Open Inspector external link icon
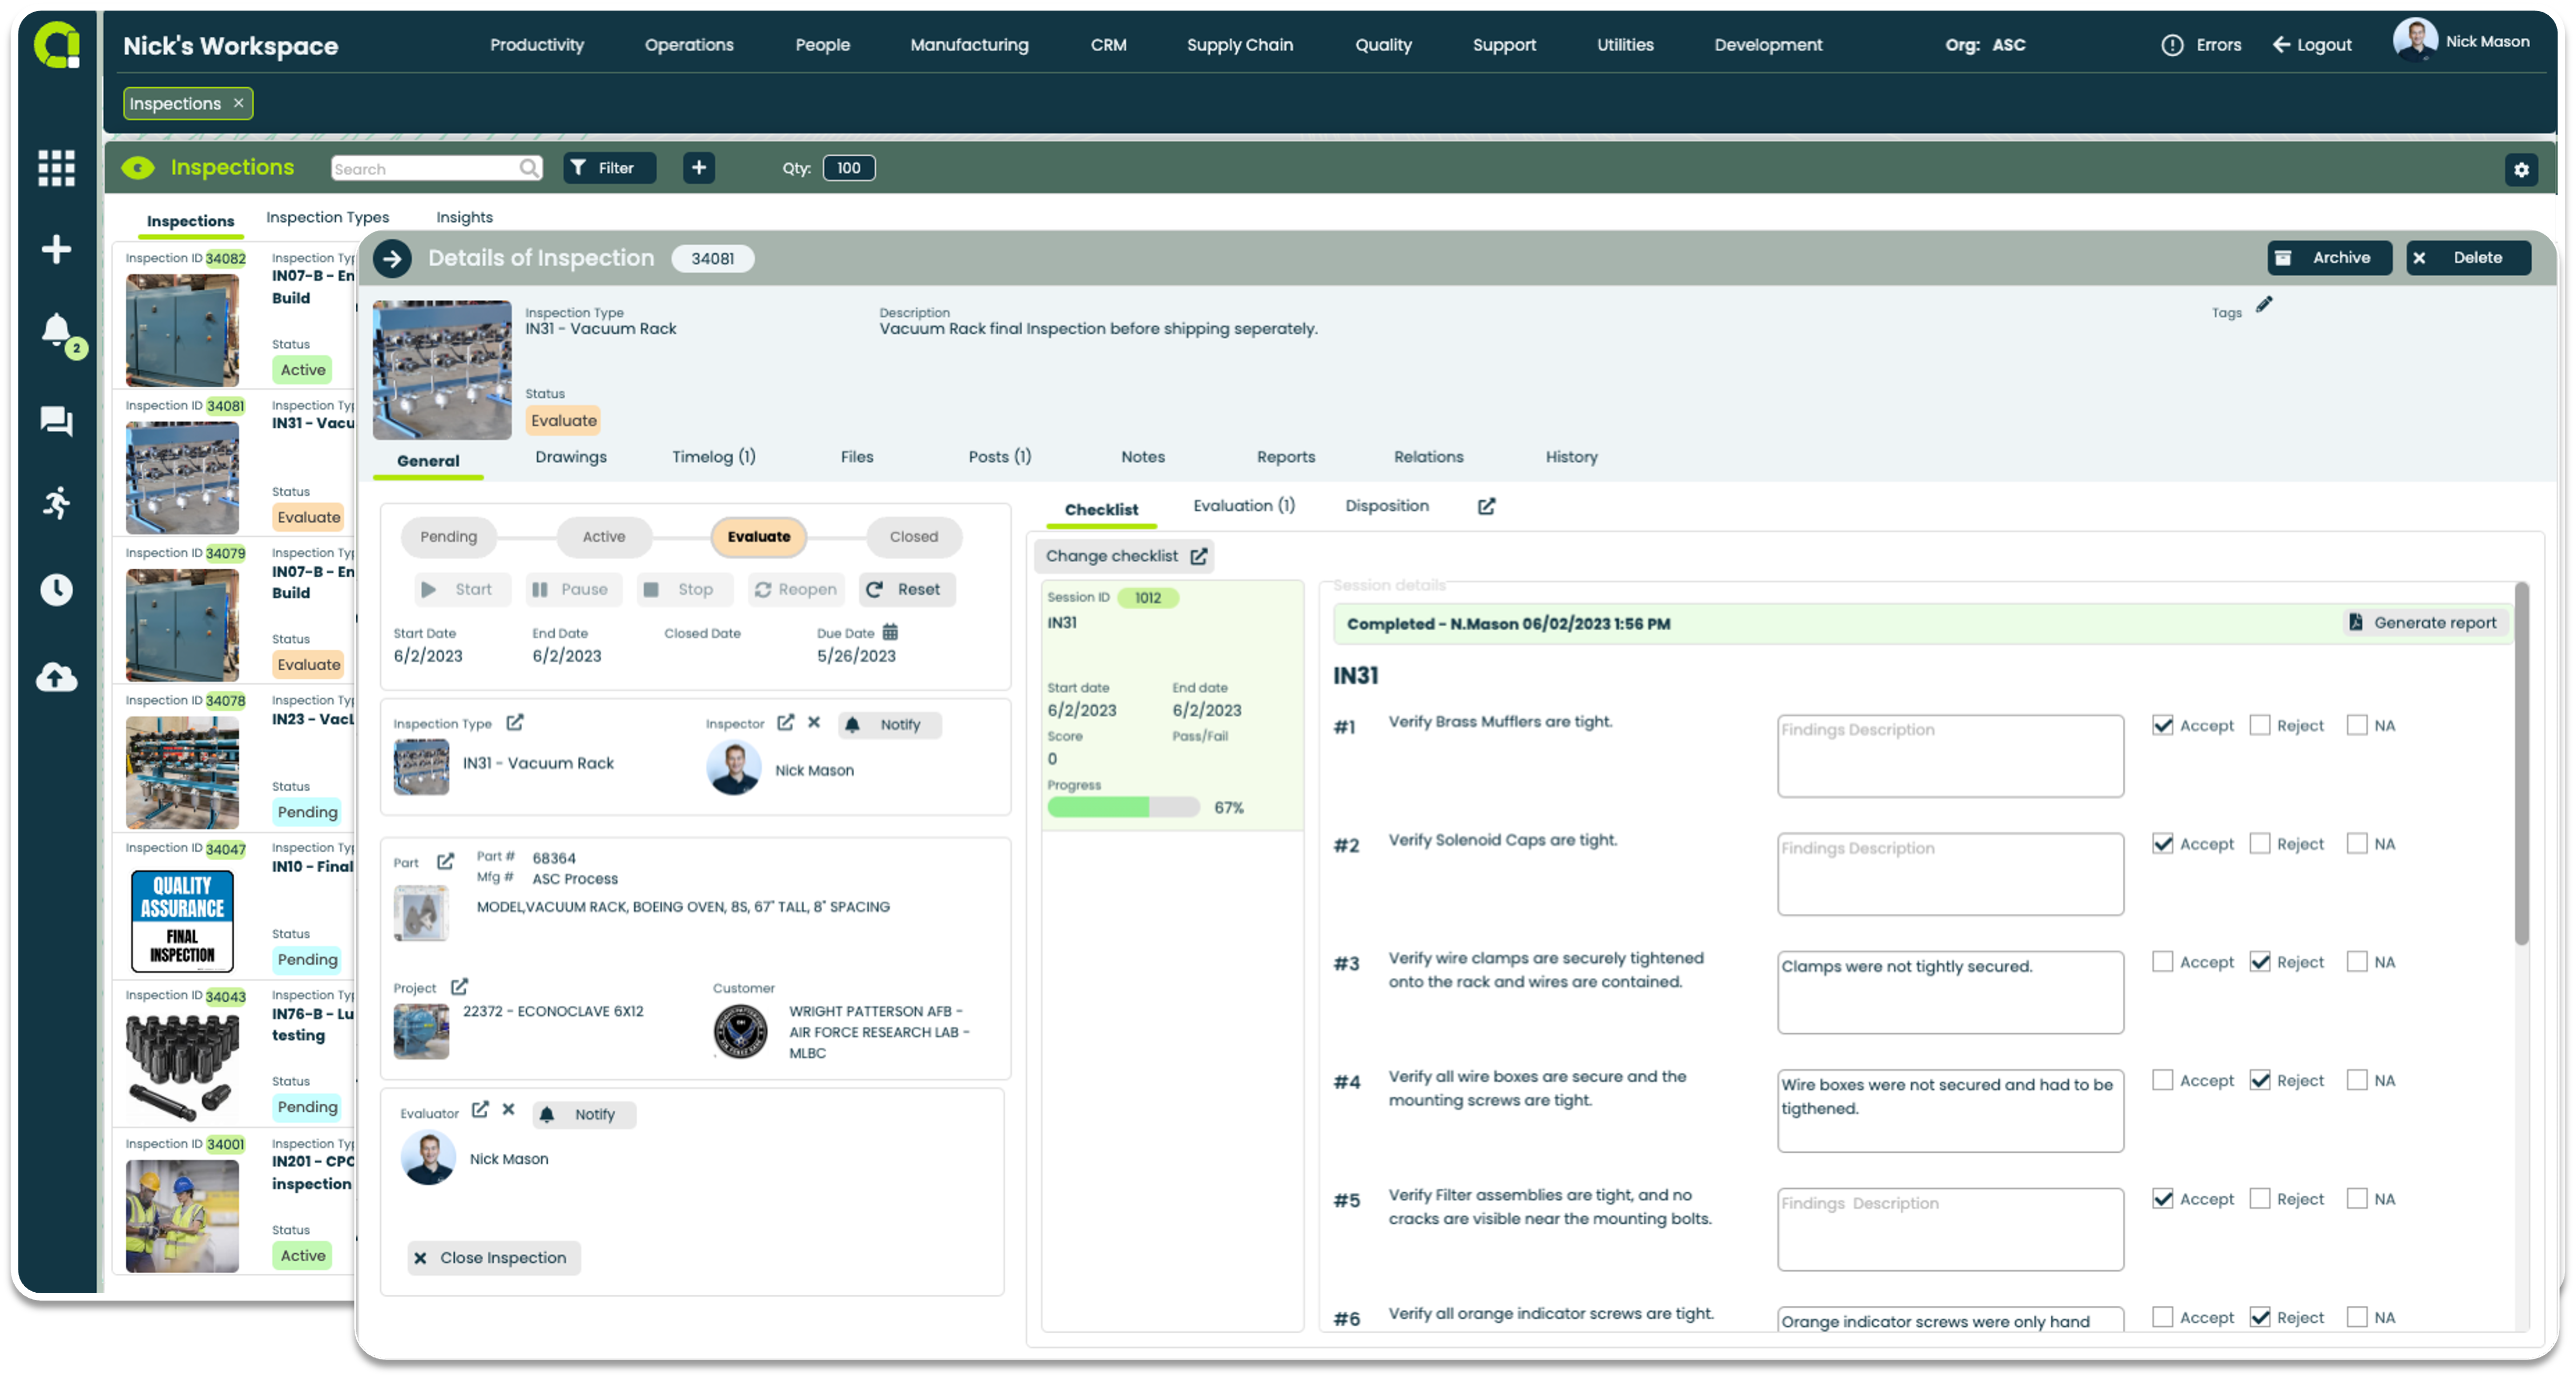 click(x=786, y=723)
